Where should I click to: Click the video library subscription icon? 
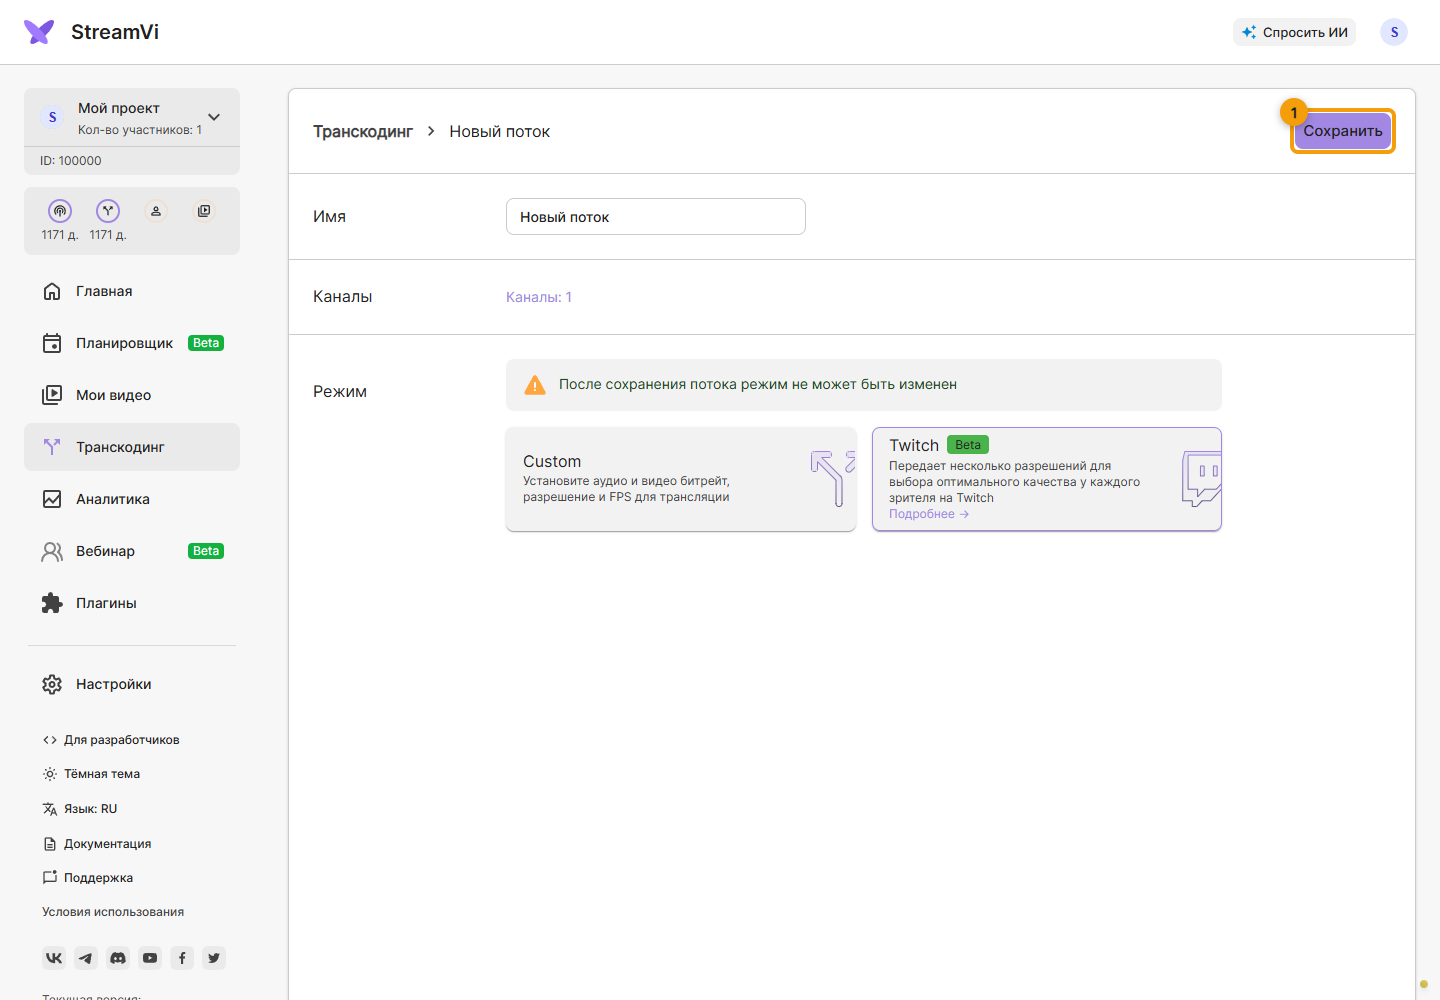(204, 211)
